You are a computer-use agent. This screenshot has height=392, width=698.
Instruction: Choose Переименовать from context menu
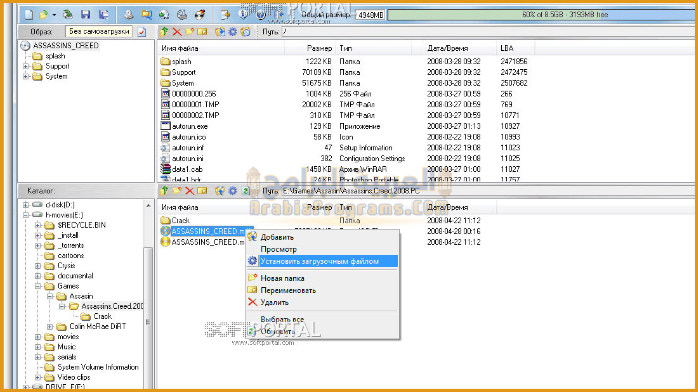click(x=322, y=290)
